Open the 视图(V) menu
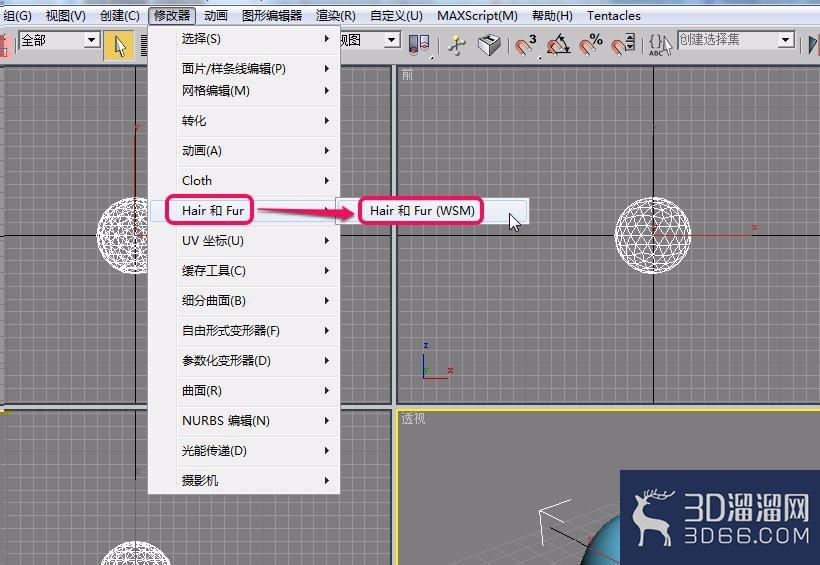The height and width of the screenshot is (565, 820). point(65,16)
